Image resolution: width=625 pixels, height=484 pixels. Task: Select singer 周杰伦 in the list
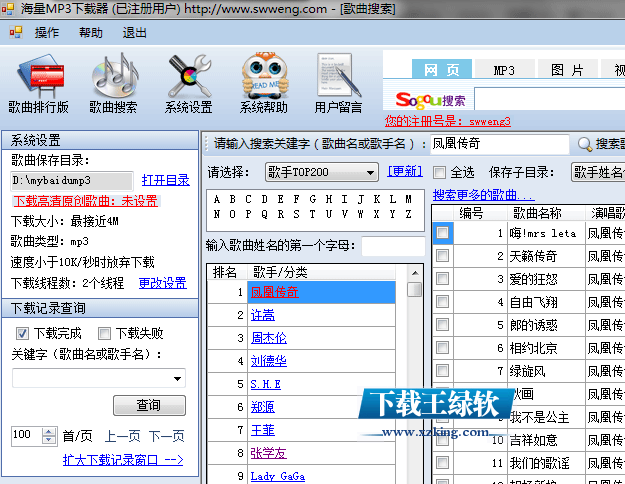(x=269, y=338)
